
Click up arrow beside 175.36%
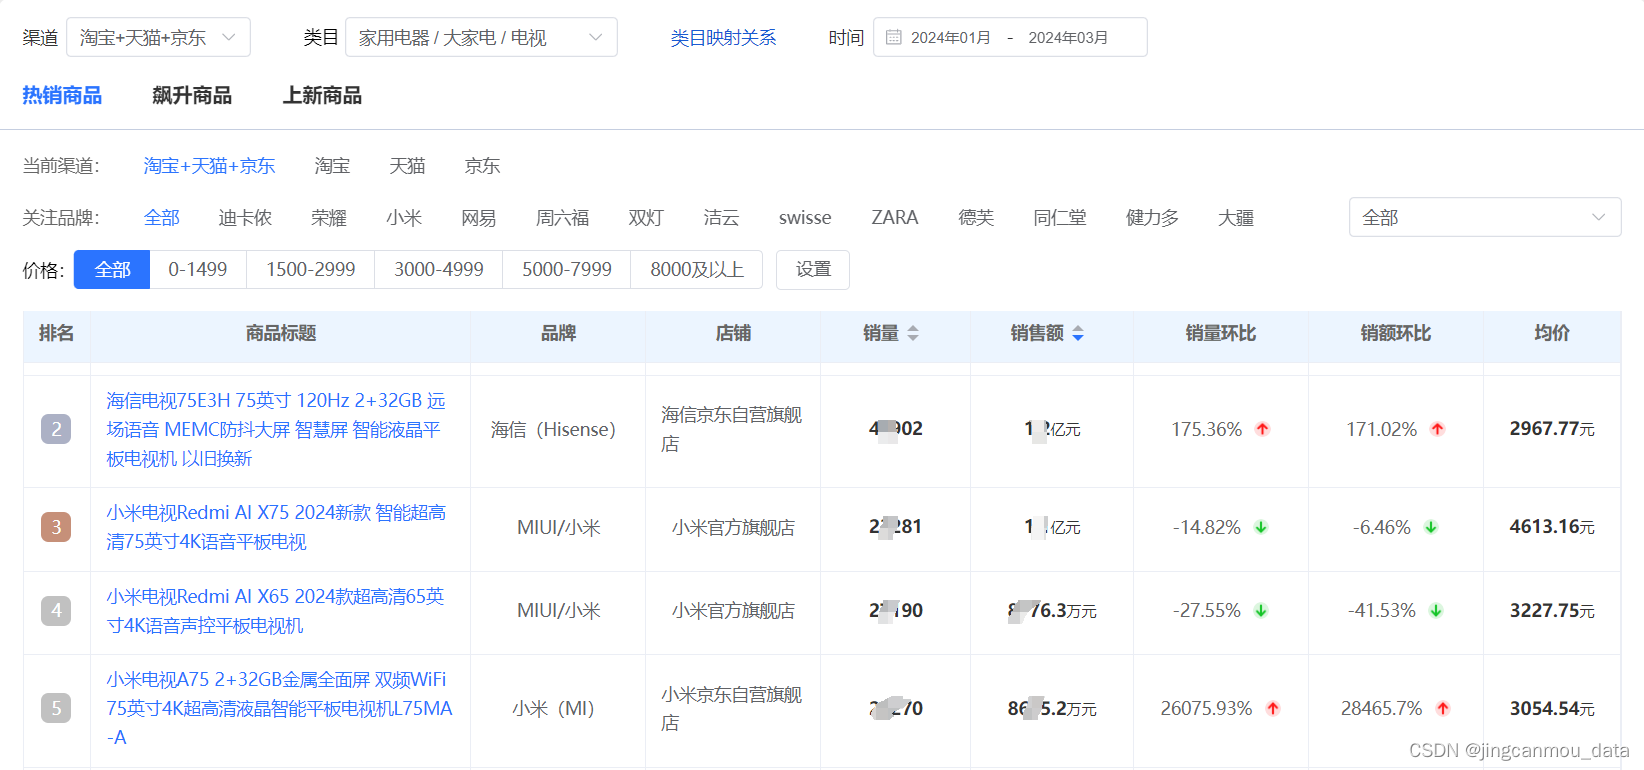pos(1263,429)
